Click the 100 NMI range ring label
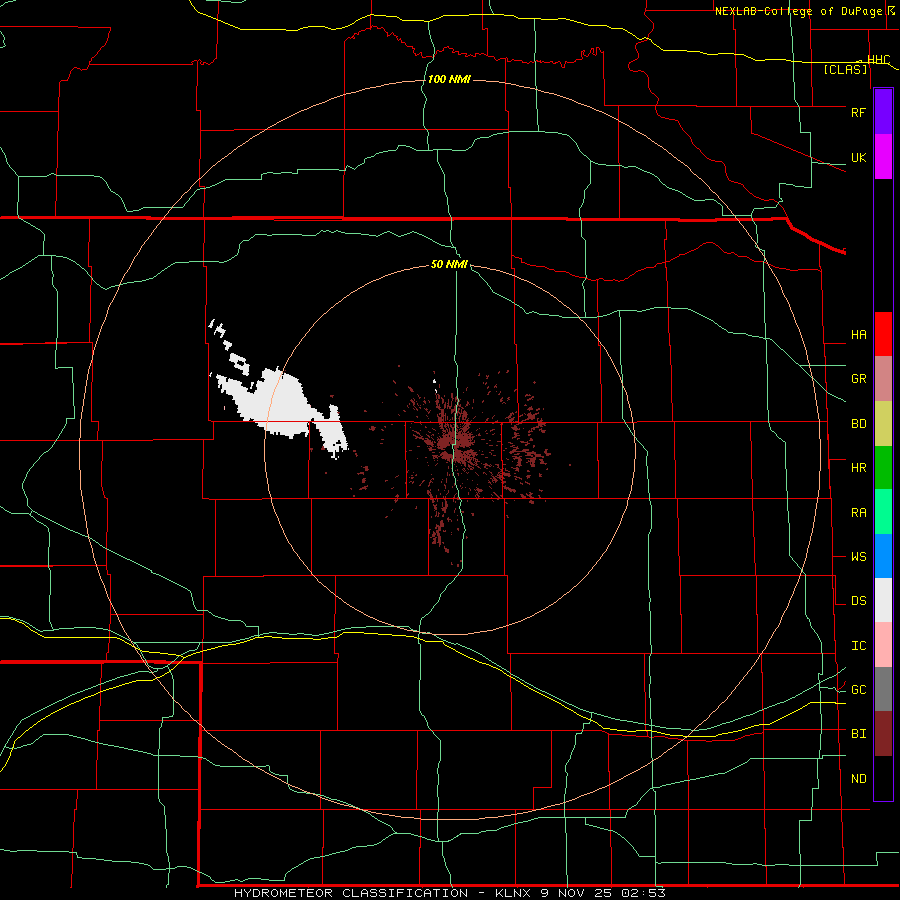900x900 pixels. (x=449, y=79)
